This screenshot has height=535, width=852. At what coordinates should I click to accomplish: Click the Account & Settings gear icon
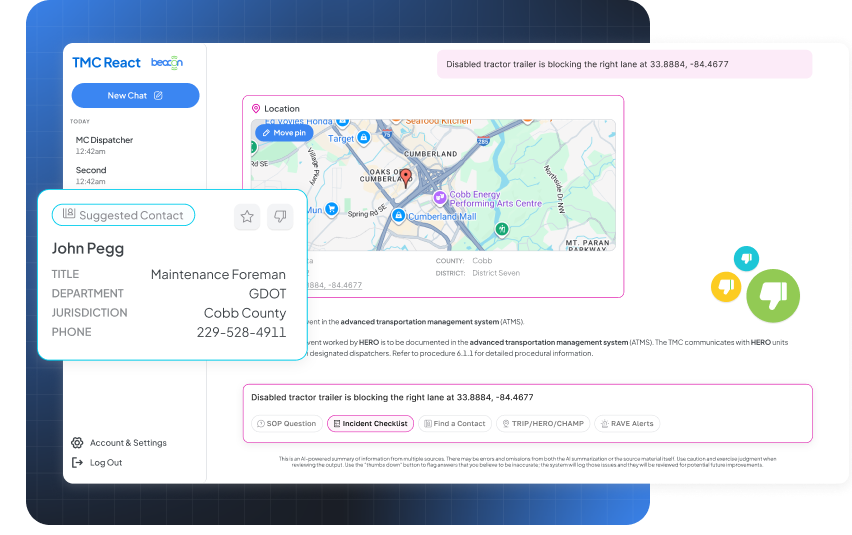pyautogui.click(x=77, y=443)
